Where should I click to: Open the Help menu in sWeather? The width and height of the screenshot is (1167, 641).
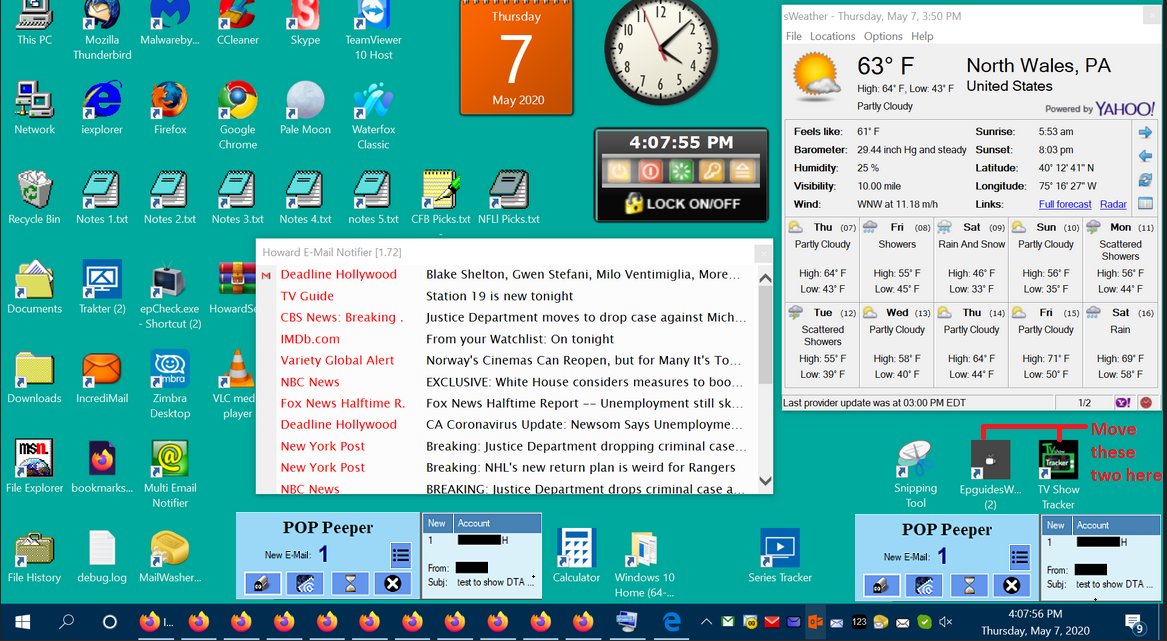click(x=921, y=36)
